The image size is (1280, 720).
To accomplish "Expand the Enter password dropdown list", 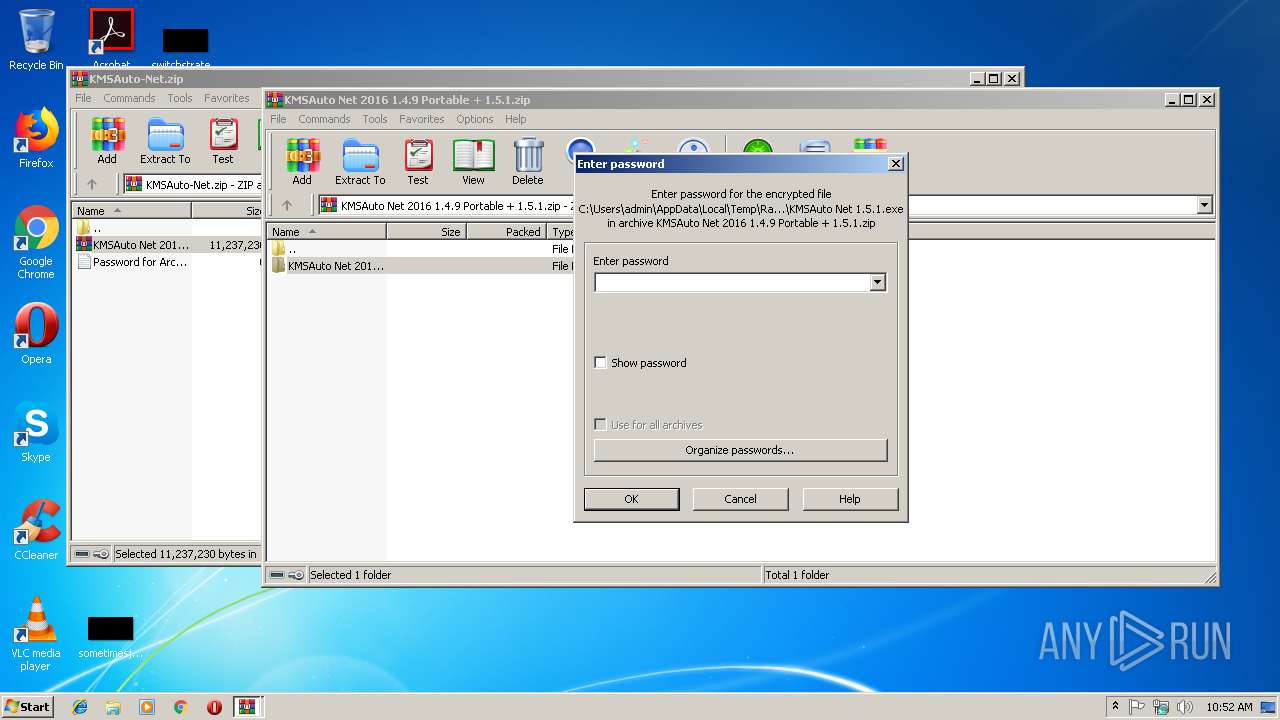I will pos(877,283).
